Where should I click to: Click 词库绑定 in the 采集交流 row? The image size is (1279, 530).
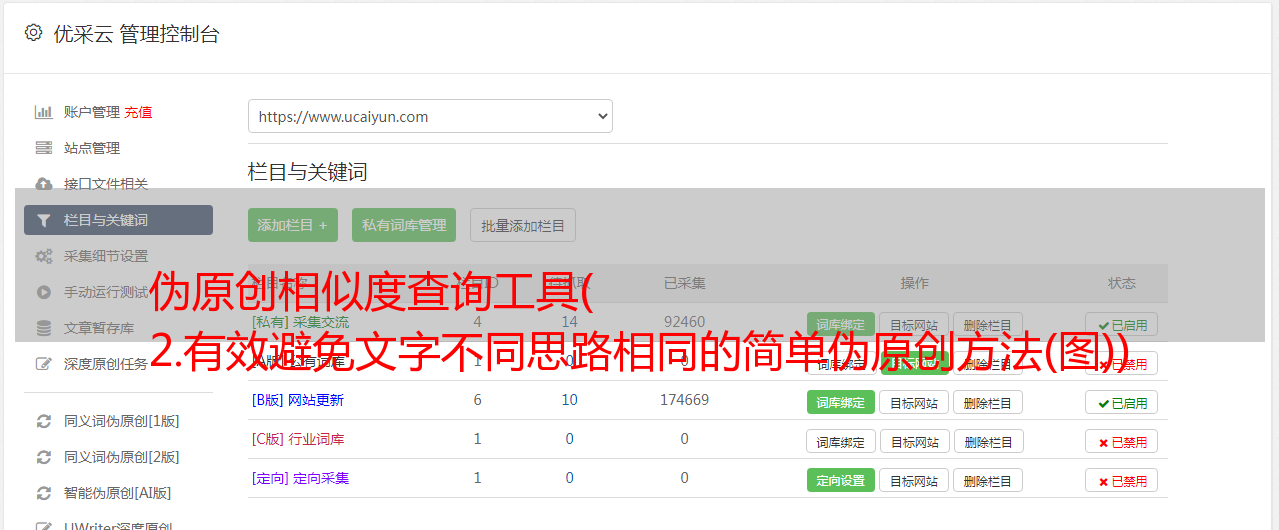pyautogui.click(x=841, y=324)
